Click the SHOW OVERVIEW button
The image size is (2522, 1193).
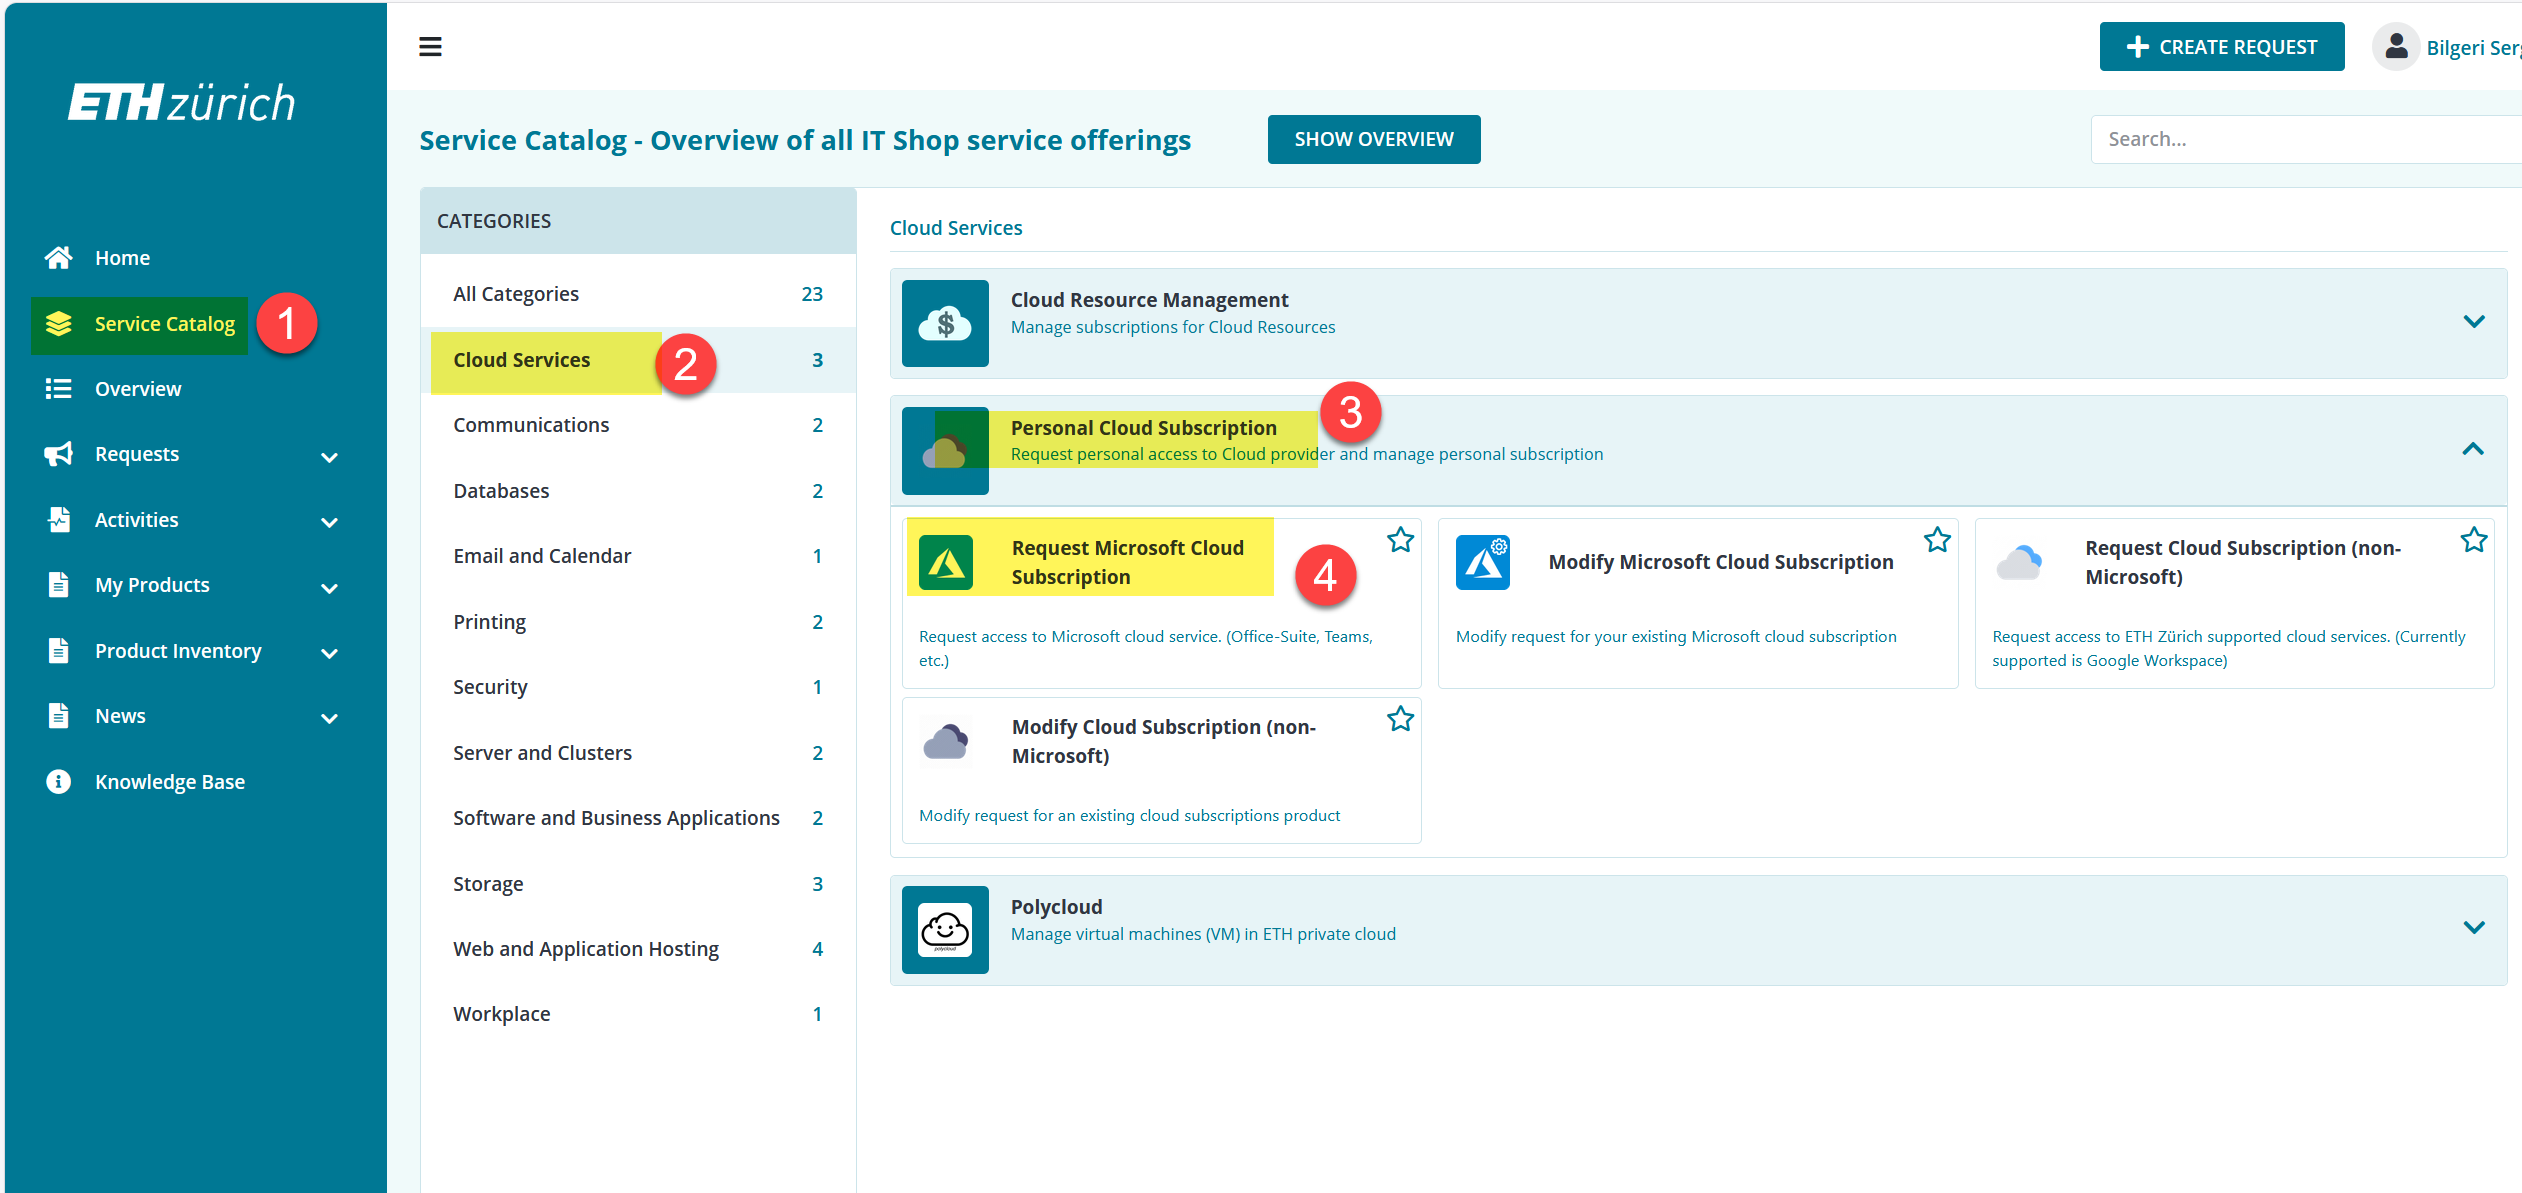[x=1374, y=139]
